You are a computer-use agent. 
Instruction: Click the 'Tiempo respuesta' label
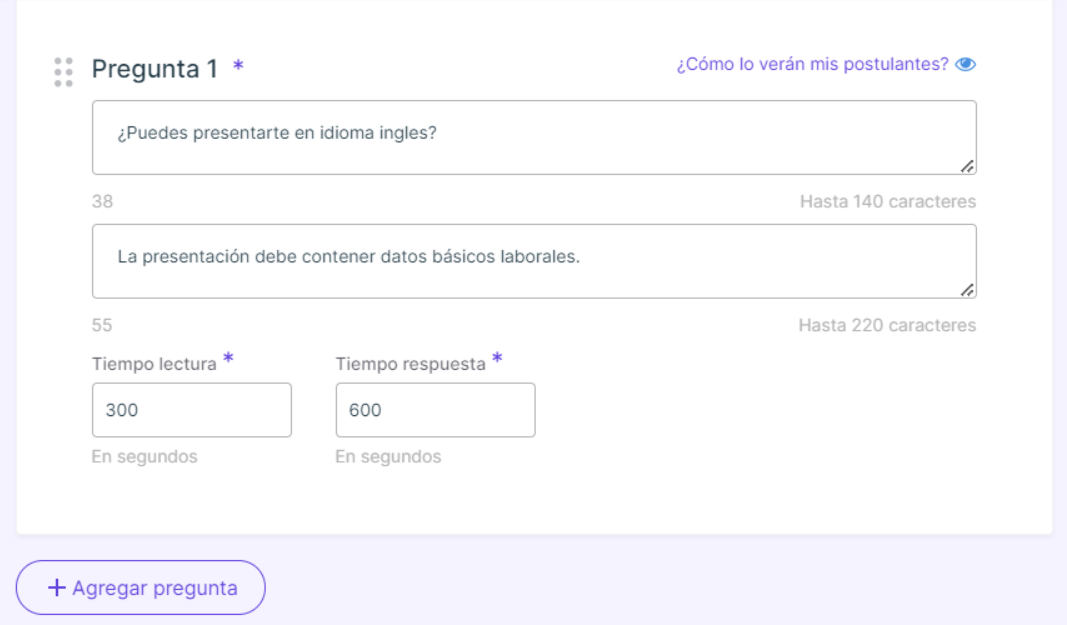pyautogui.click(x=410, y=364)
